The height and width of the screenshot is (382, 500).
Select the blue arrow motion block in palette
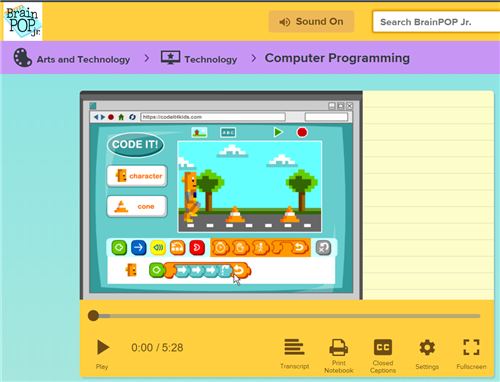click(x=139, y=248)
